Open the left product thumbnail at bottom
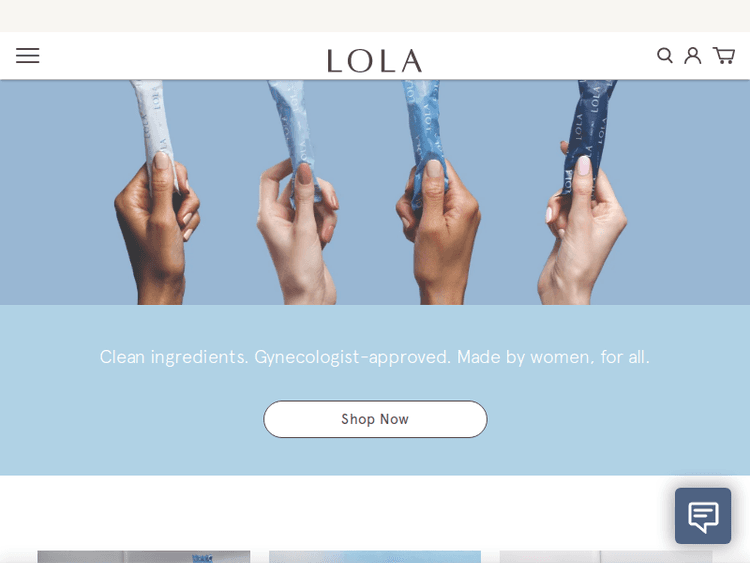The width and height of the screenshot is (750, 563). 143,557
